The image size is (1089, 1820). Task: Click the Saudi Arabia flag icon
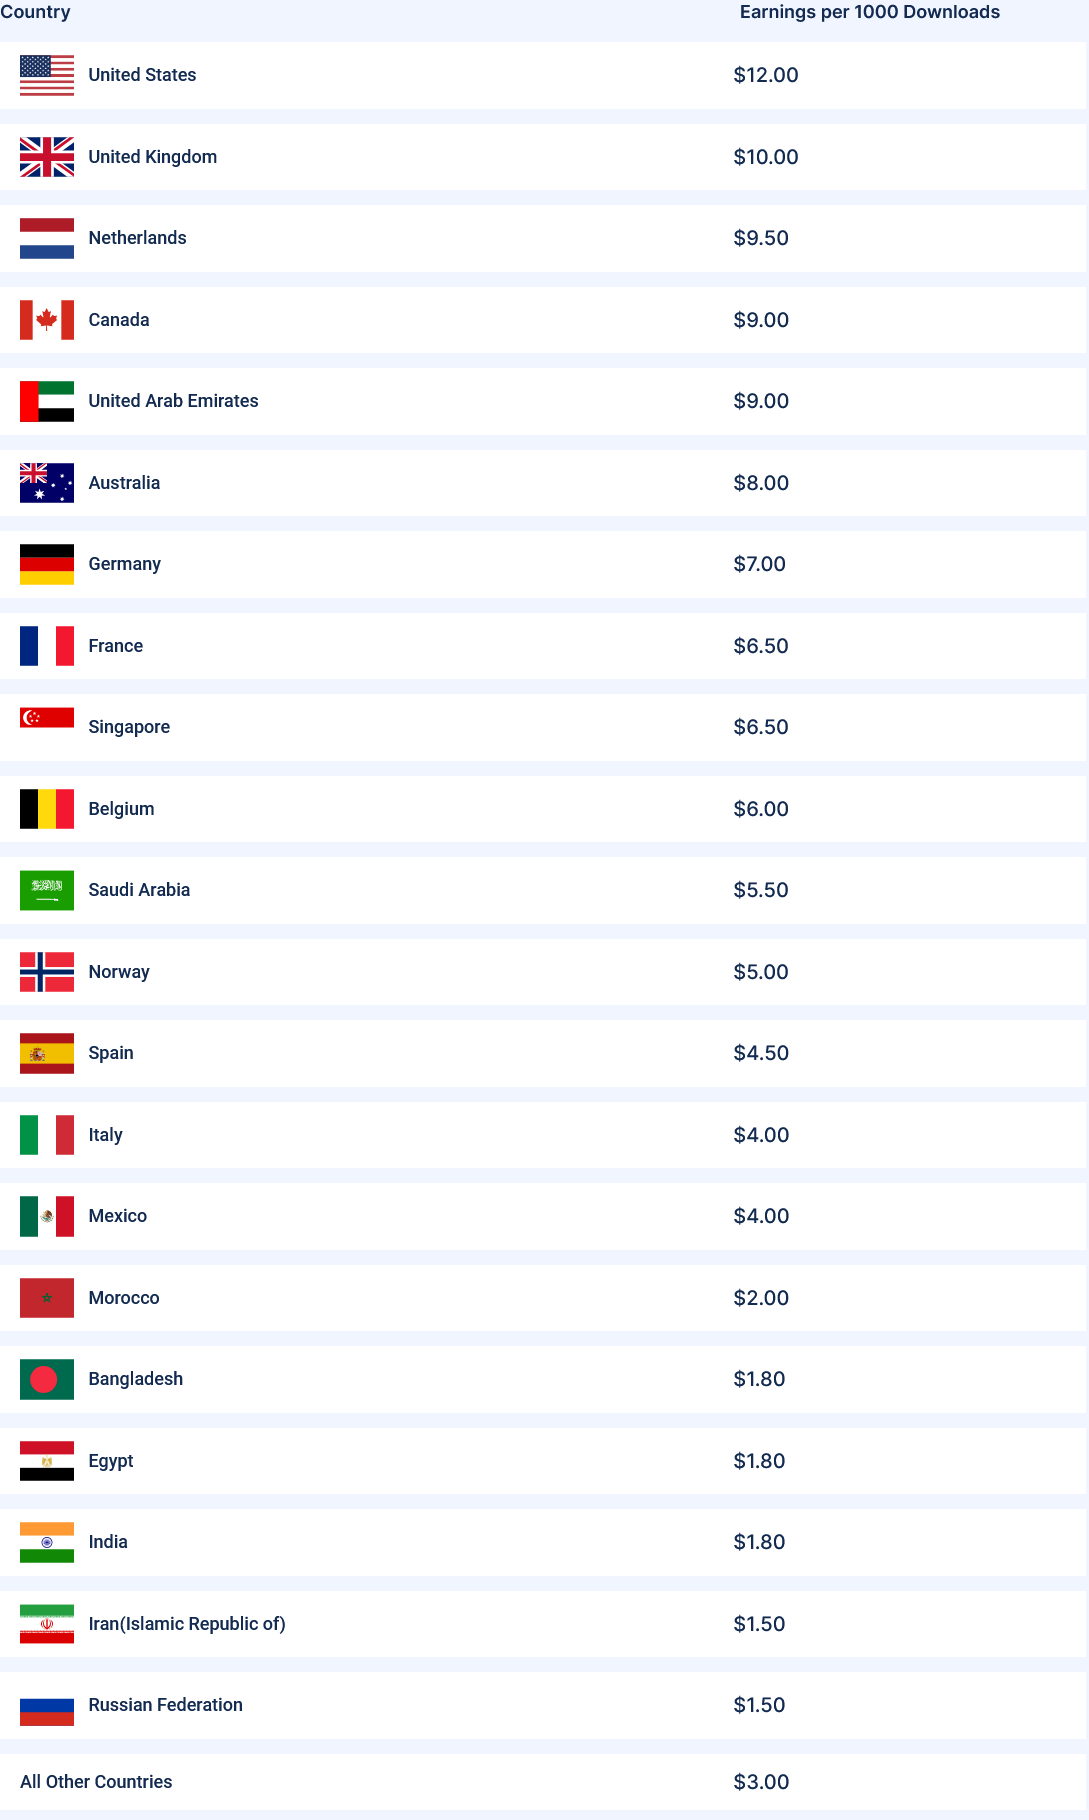tap(47, 890)
